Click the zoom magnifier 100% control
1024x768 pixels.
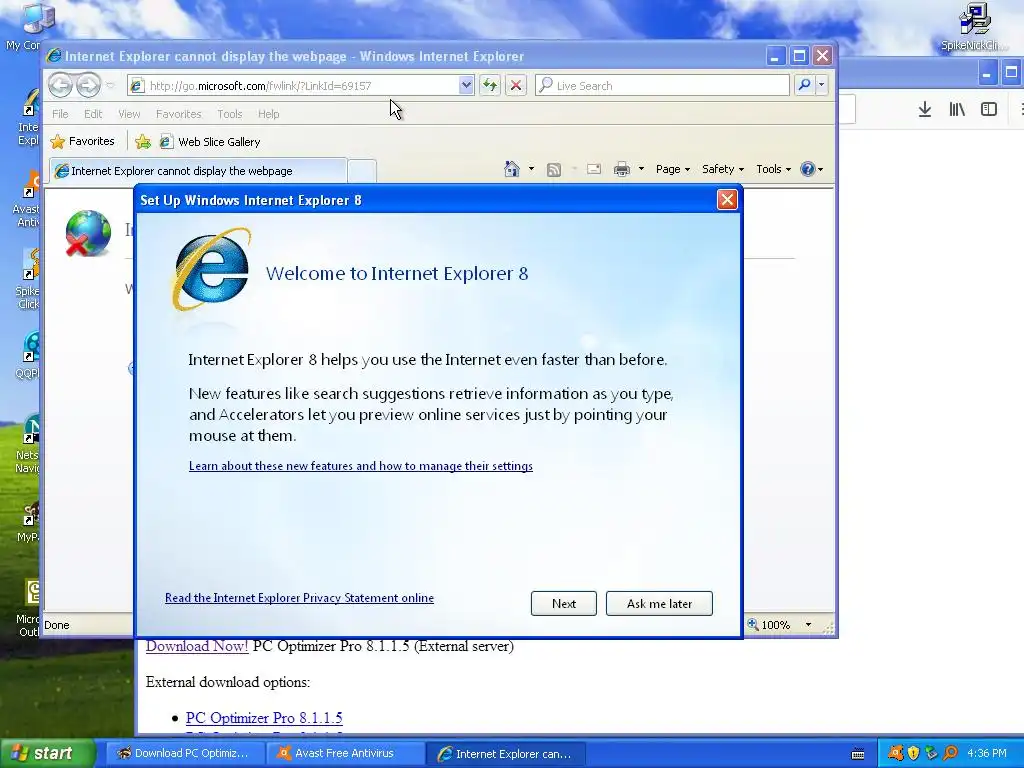(769, 625)
